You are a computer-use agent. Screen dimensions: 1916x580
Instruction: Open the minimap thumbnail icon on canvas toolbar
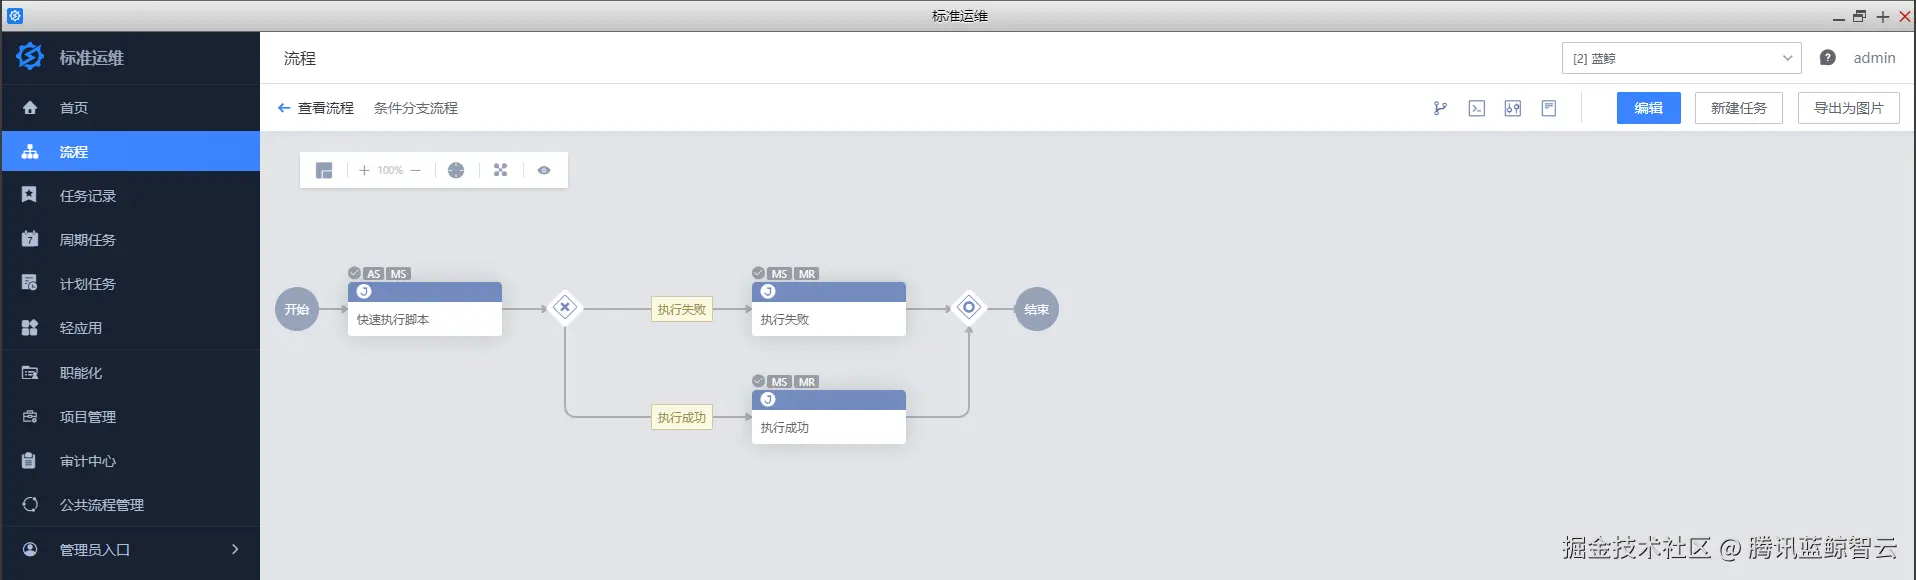coord(323,170)
